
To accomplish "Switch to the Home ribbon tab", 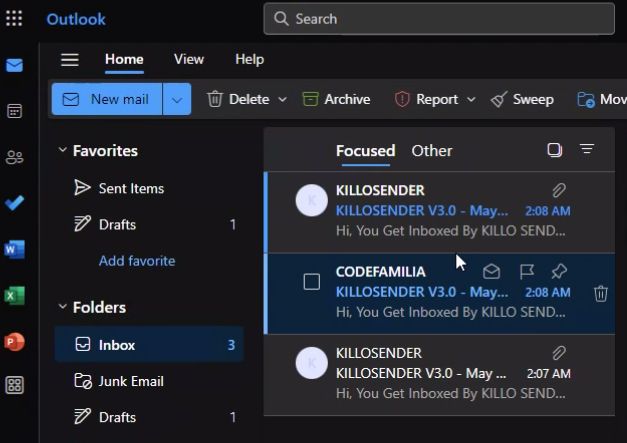I will (x=124, y=59).
